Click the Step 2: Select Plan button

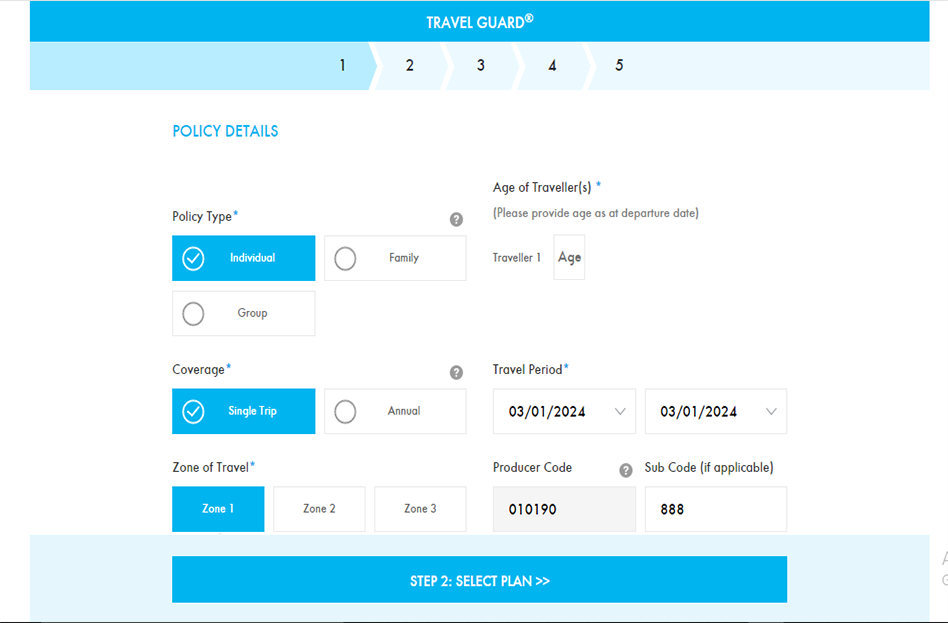point(479,579)
